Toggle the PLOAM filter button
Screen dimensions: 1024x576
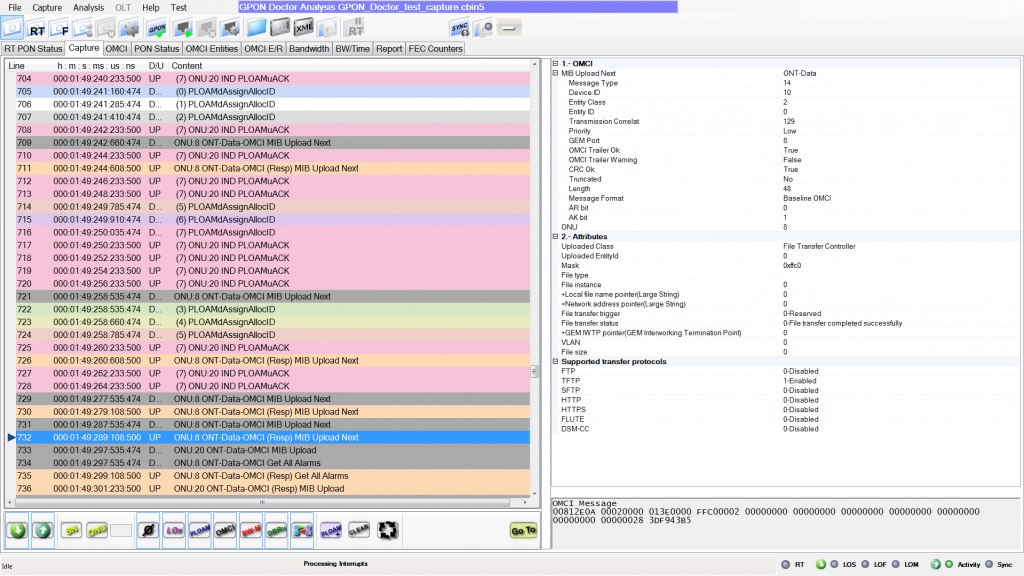(199, 530)
